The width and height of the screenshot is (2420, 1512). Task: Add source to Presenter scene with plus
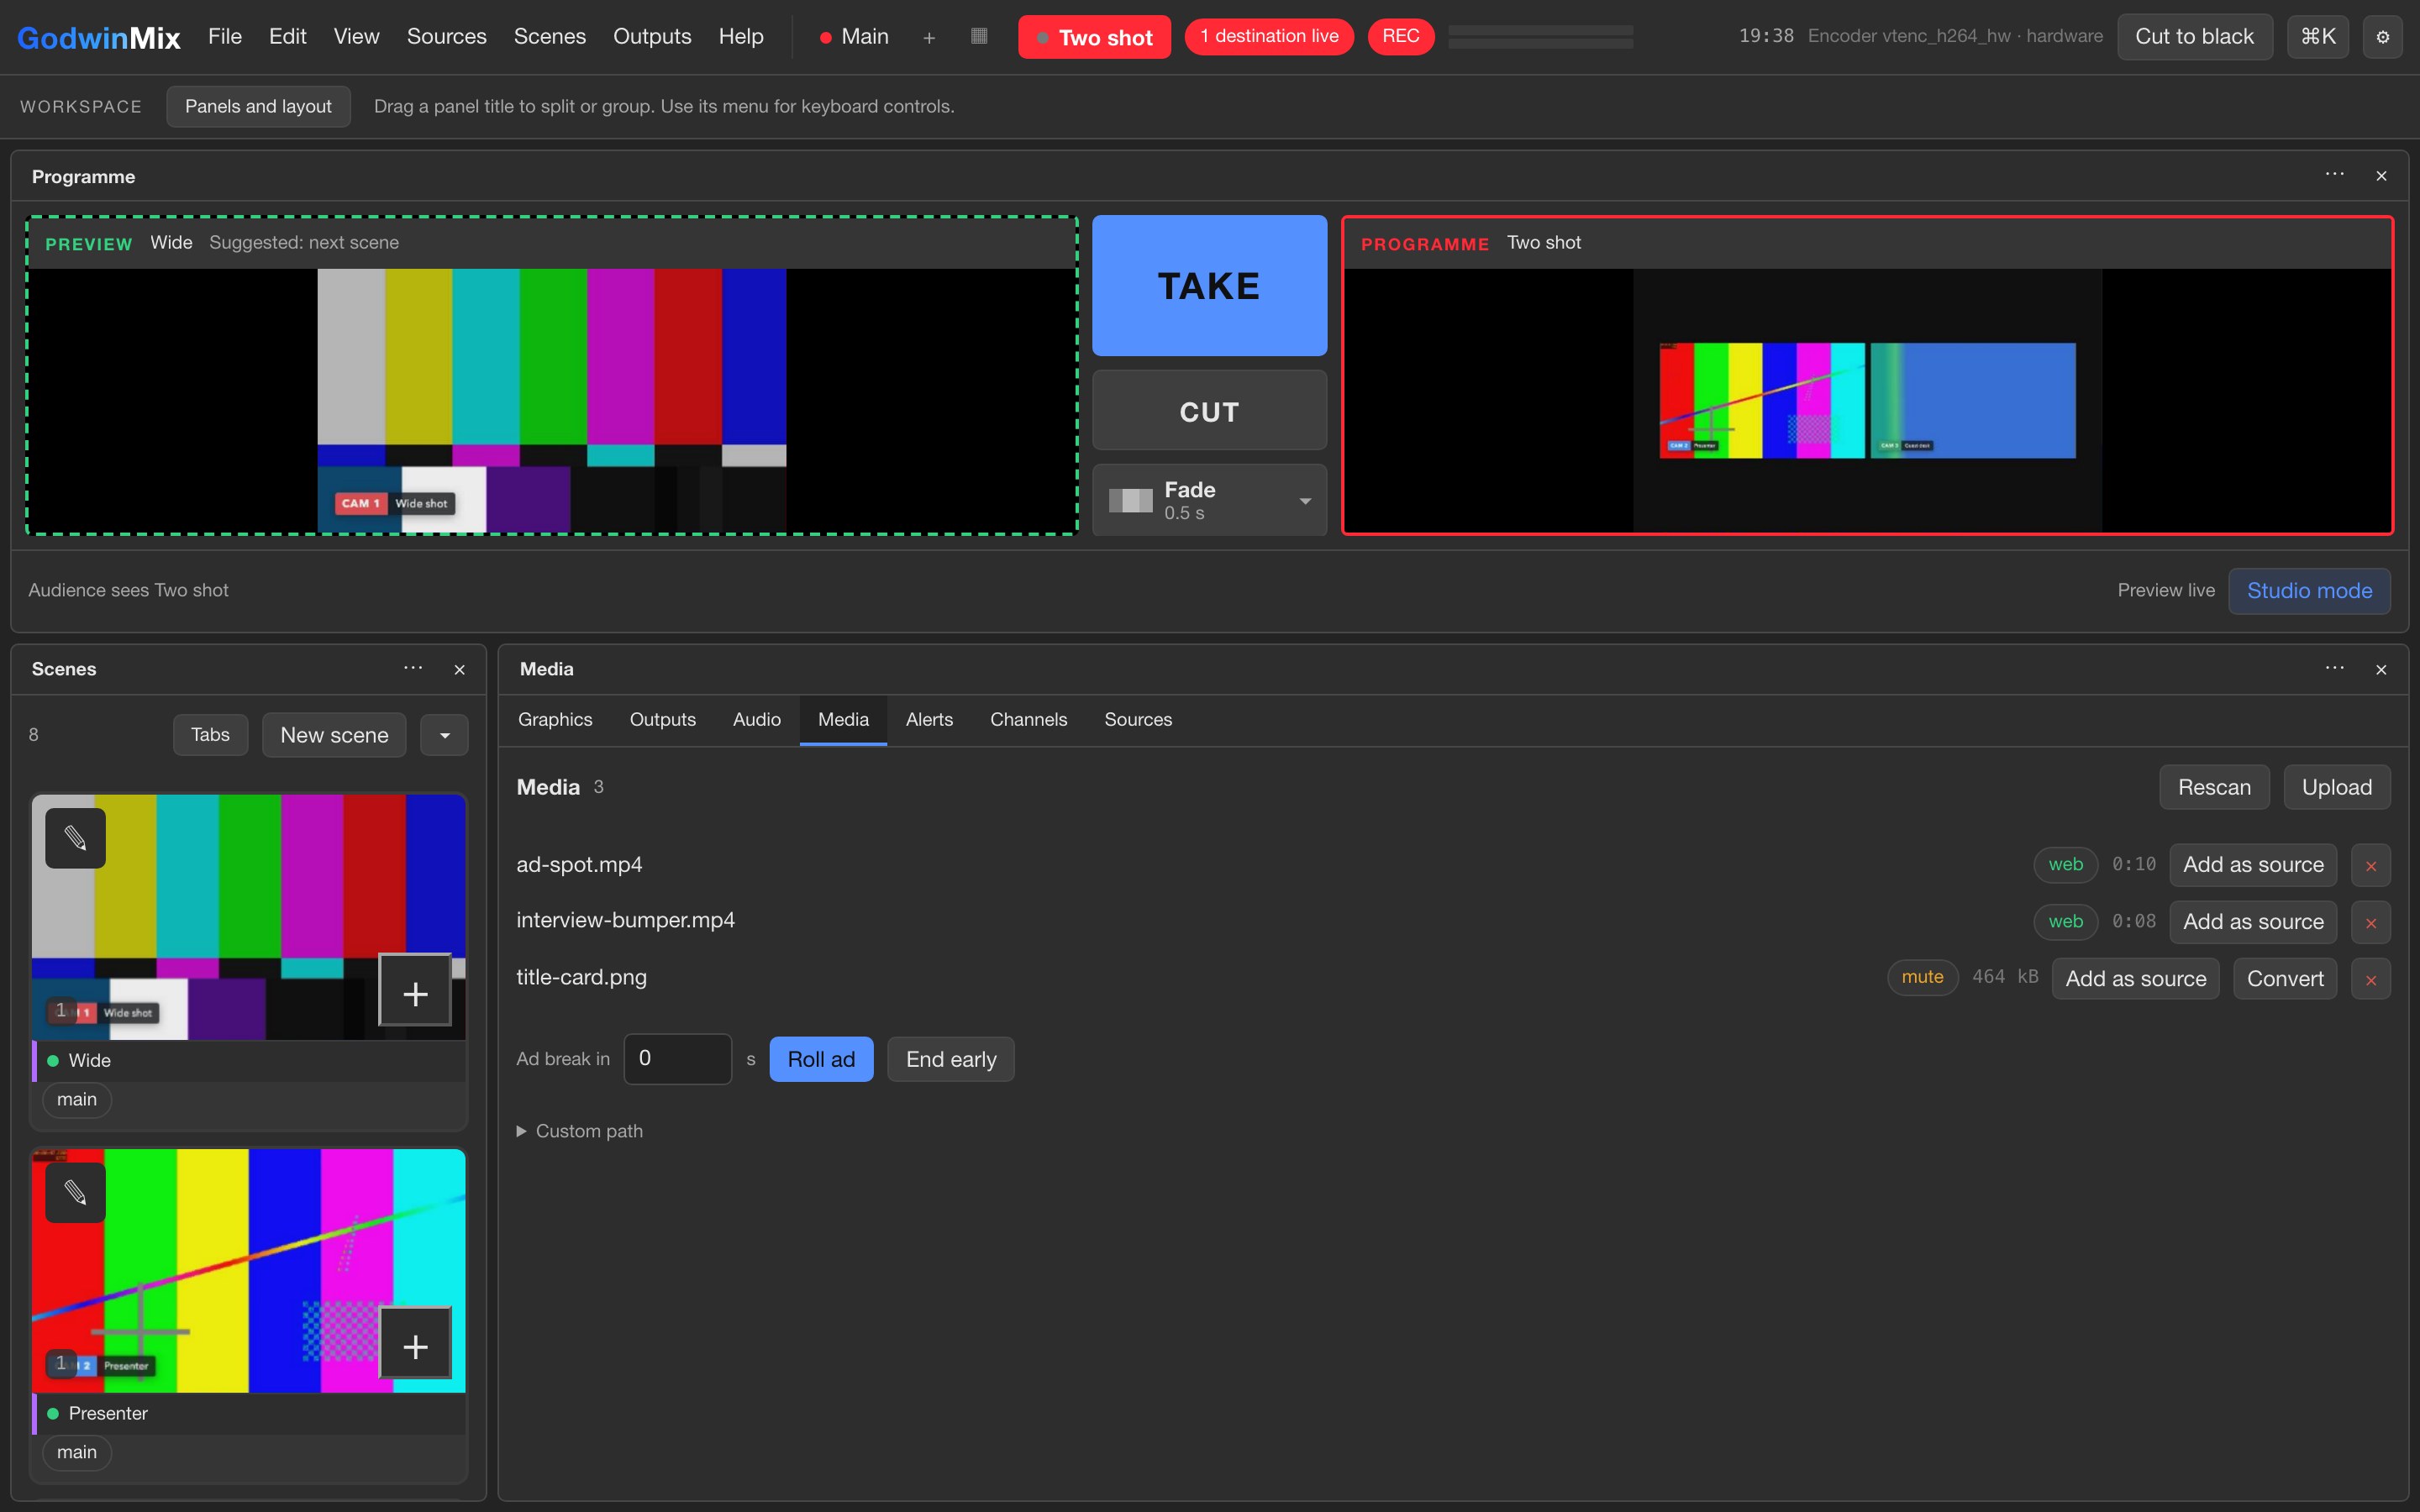415,1344
